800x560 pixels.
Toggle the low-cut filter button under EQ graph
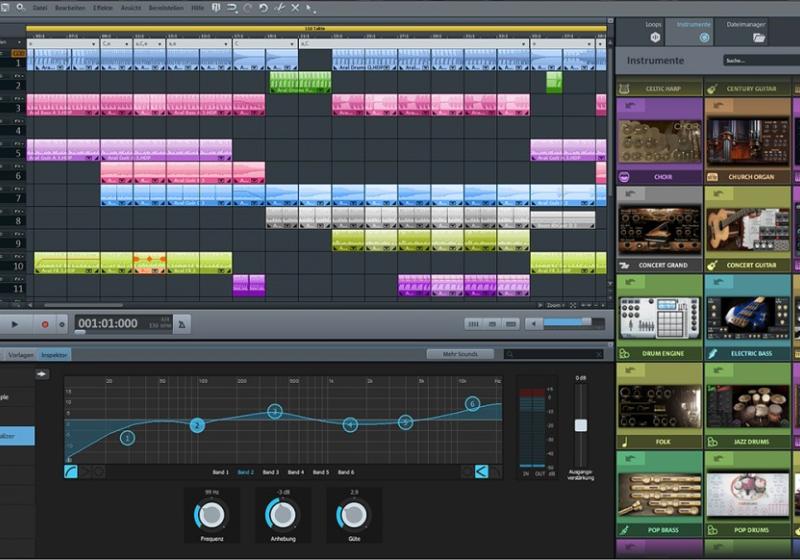(x=72, y=471)
